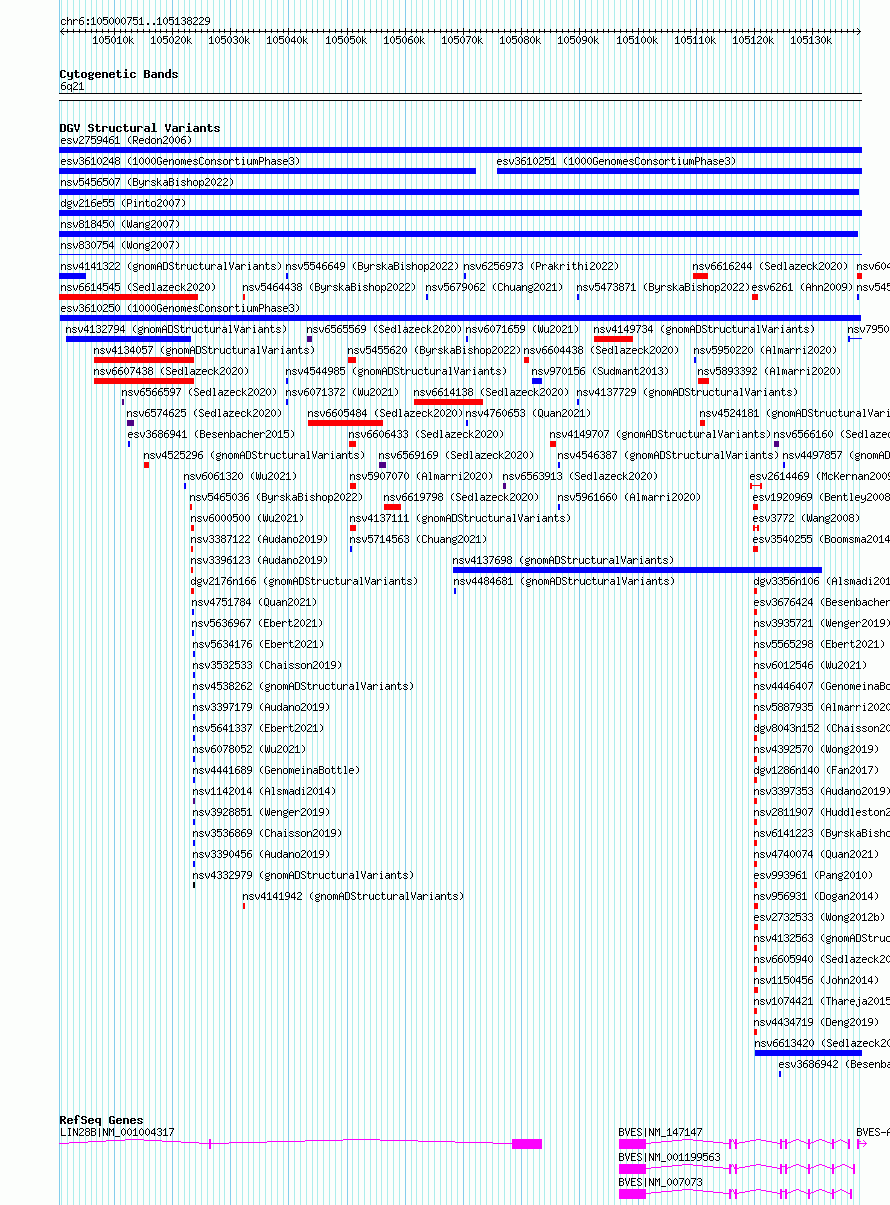Click the 105010k ruler position
Viewport: 890px width, 1205px height.
pyautogui.click(x=113, y=41)
